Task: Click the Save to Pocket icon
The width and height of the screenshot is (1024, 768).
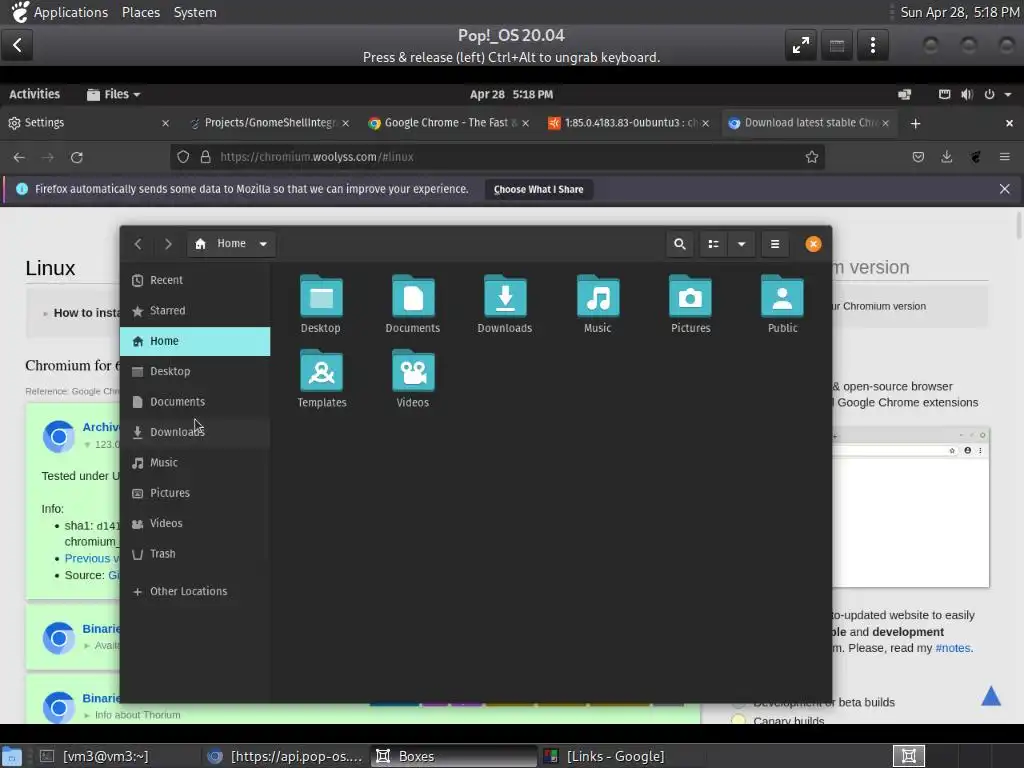Action: pos(918,157)
